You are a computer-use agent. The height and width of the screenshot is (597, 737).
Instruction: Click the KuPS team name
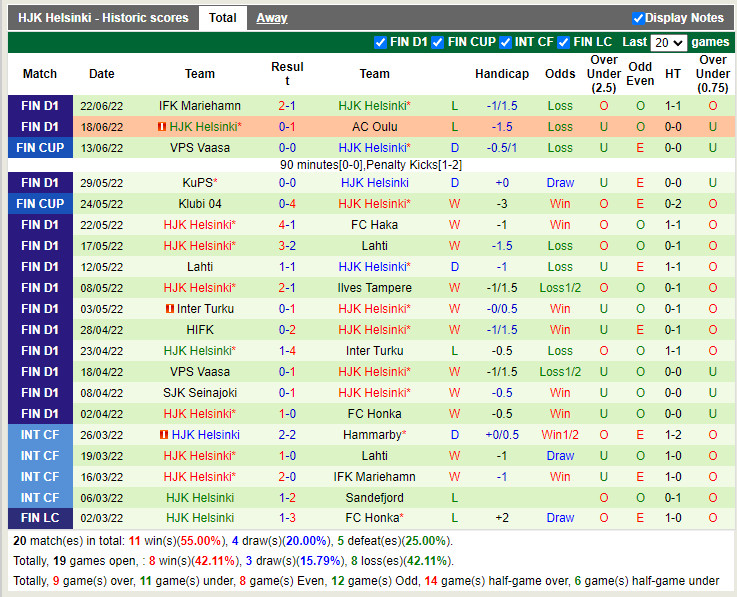[200, 183]
